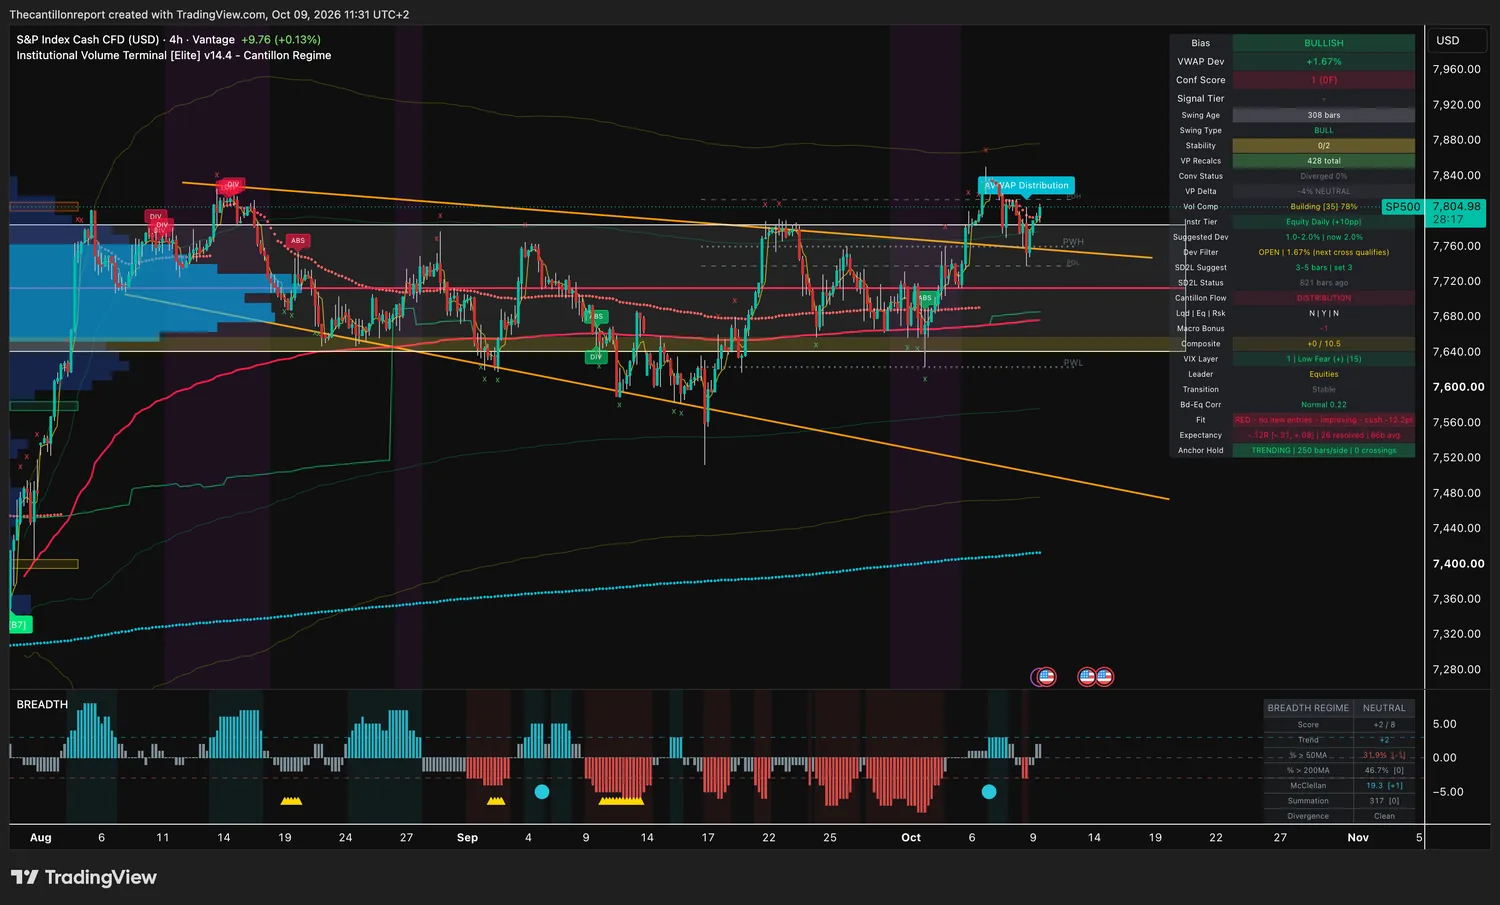This screenshot has height=905, width=1500.
Task: Click the VP Recalcs 428 total cell
Action: [1323, 161]
